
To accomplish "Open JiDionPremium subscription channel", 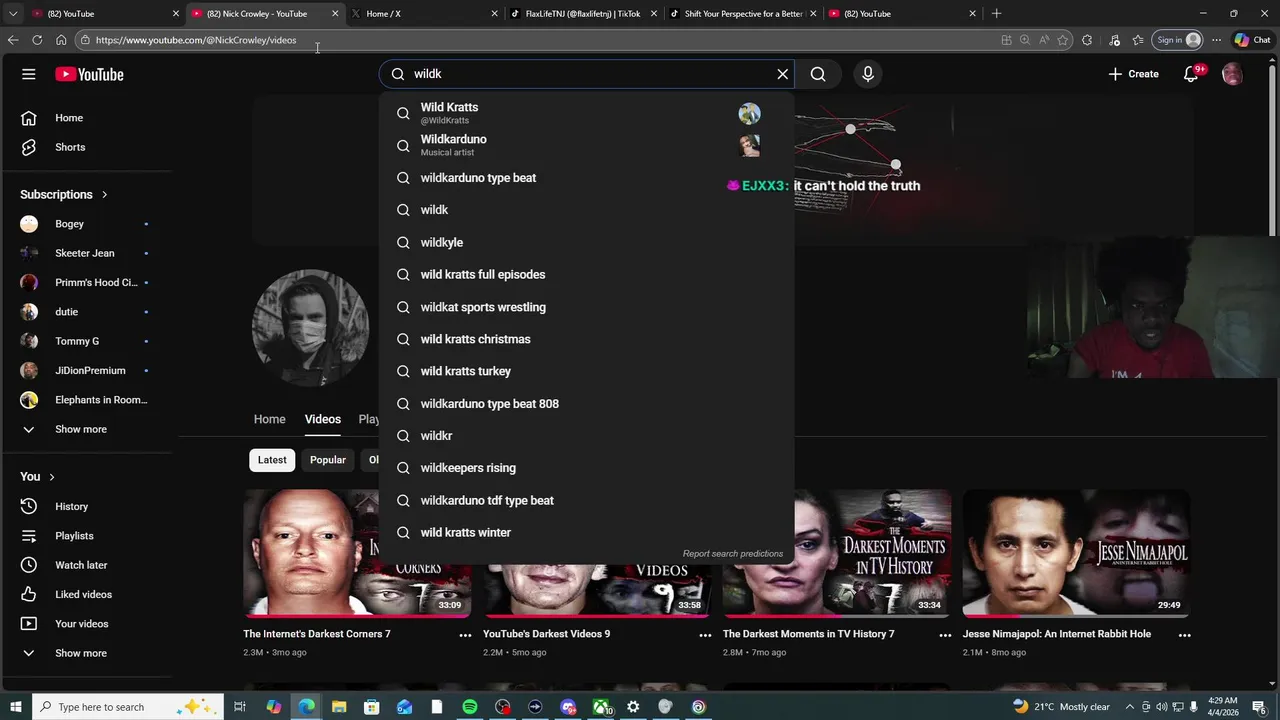I will pyautogui.click(x=88, y=371).
